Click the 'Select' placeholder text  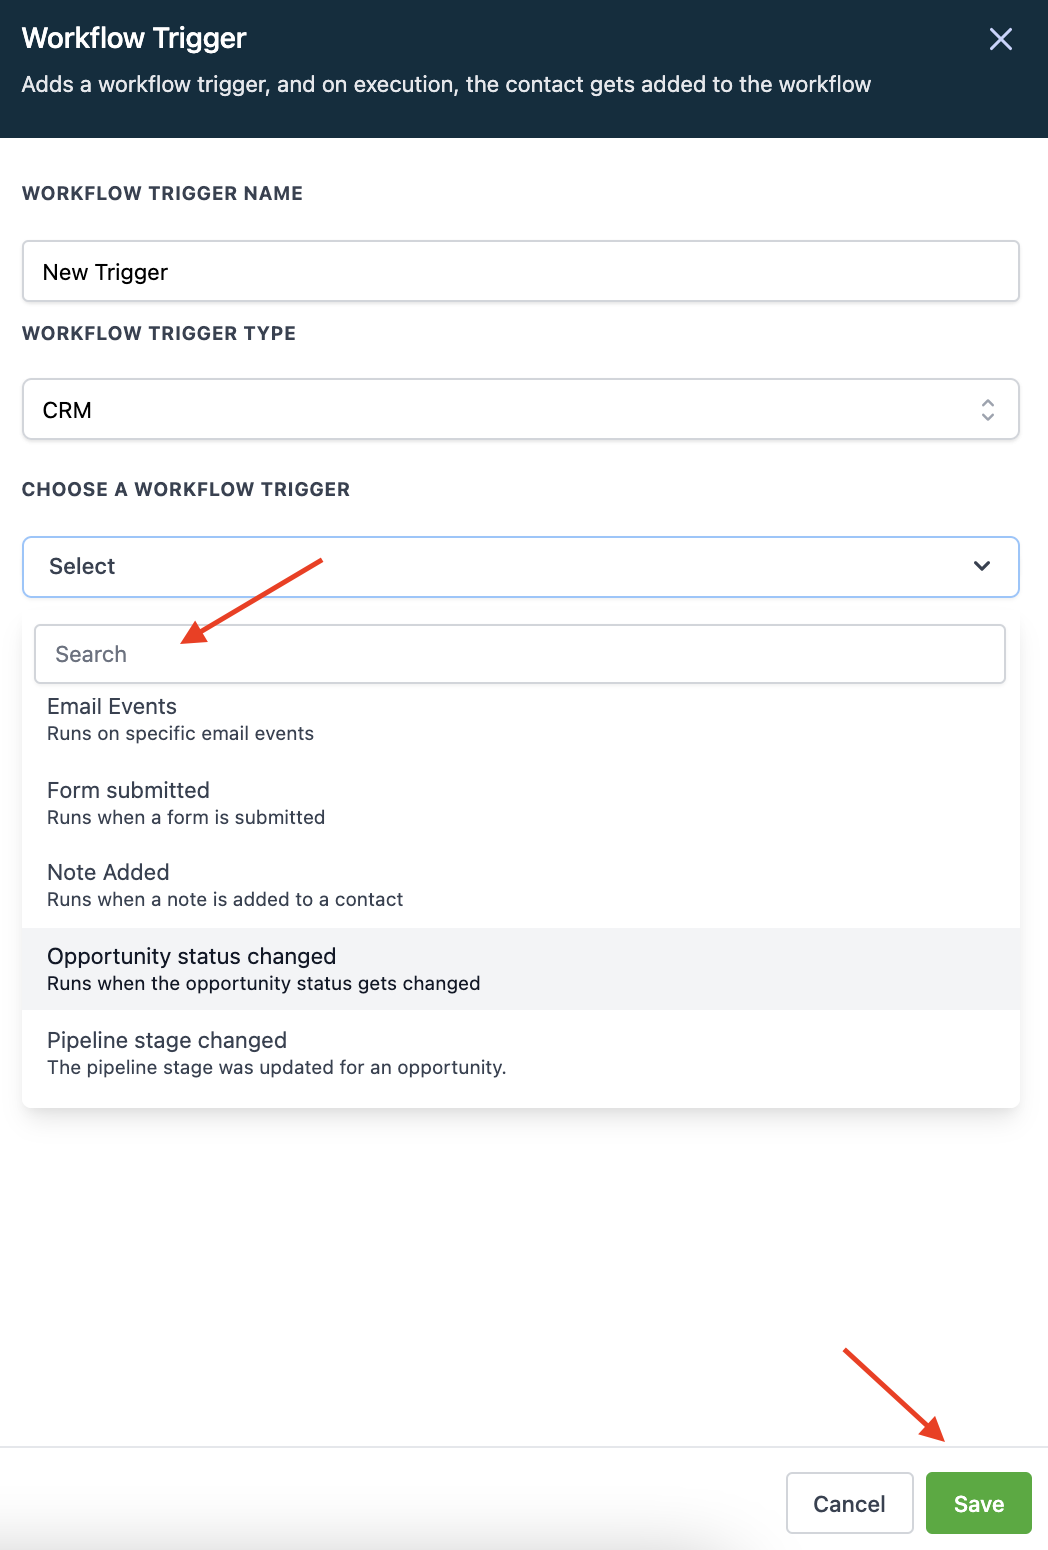pyautogui.click(x=82, y=567)
